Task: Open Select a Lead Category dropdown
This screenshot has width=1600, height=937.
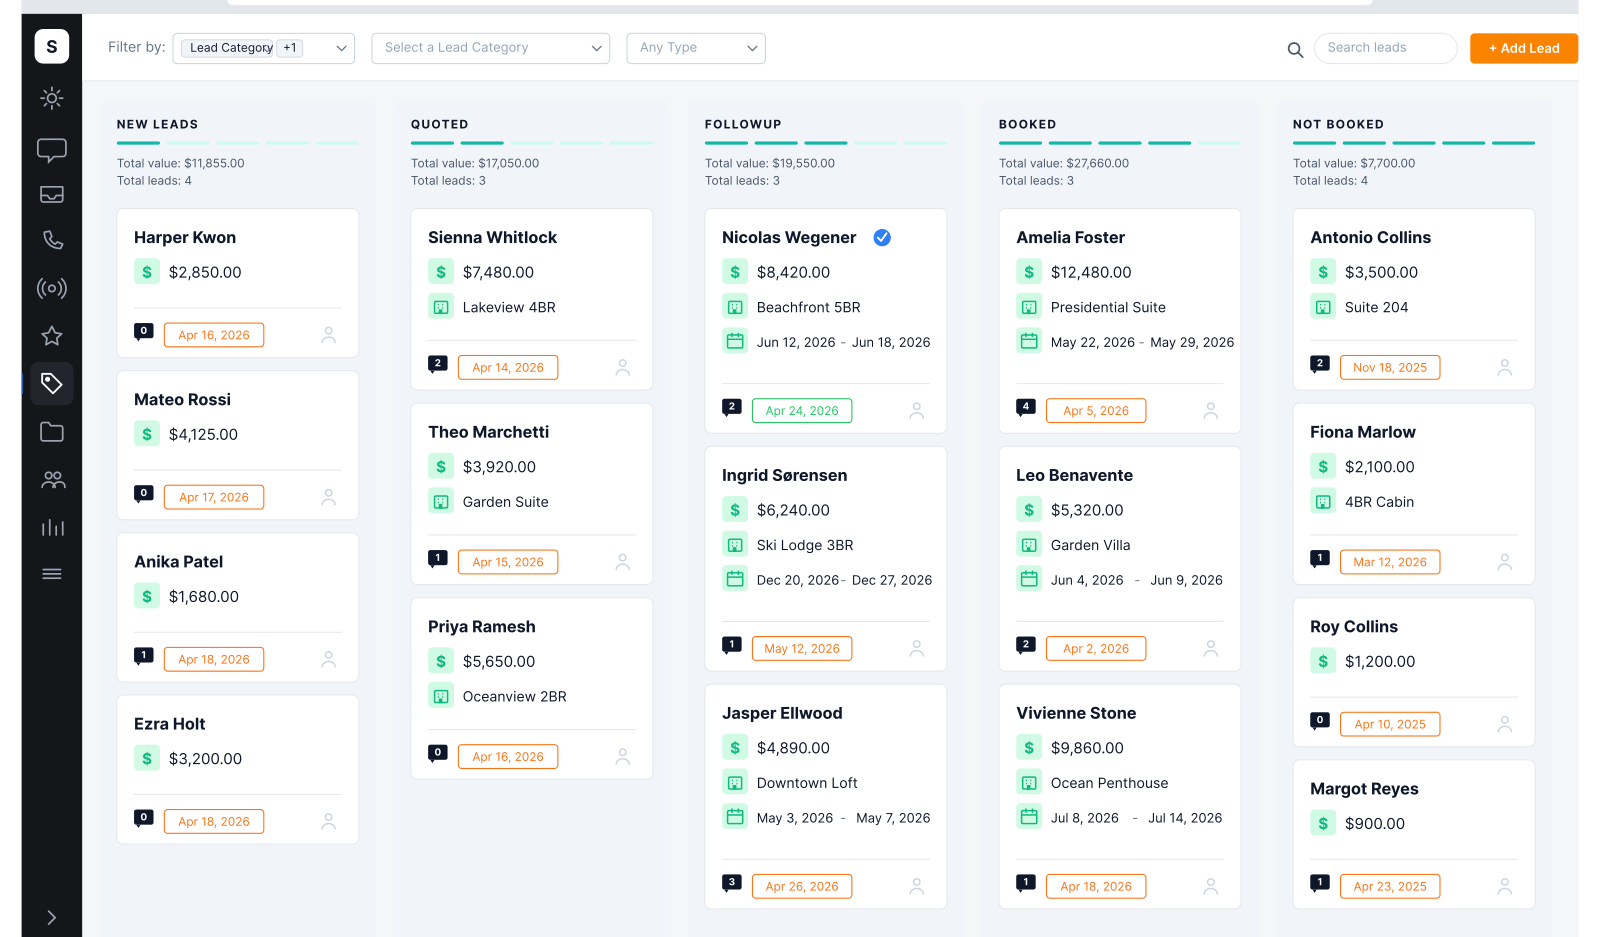Action: tap(490, 48)
